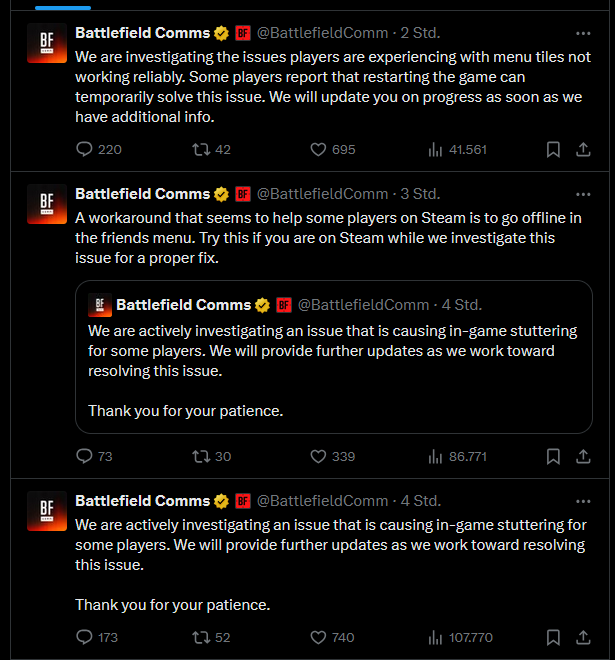
Task: Like the menu tiles issue tweet
Action: pyautogui.click(x=319, y=150)
